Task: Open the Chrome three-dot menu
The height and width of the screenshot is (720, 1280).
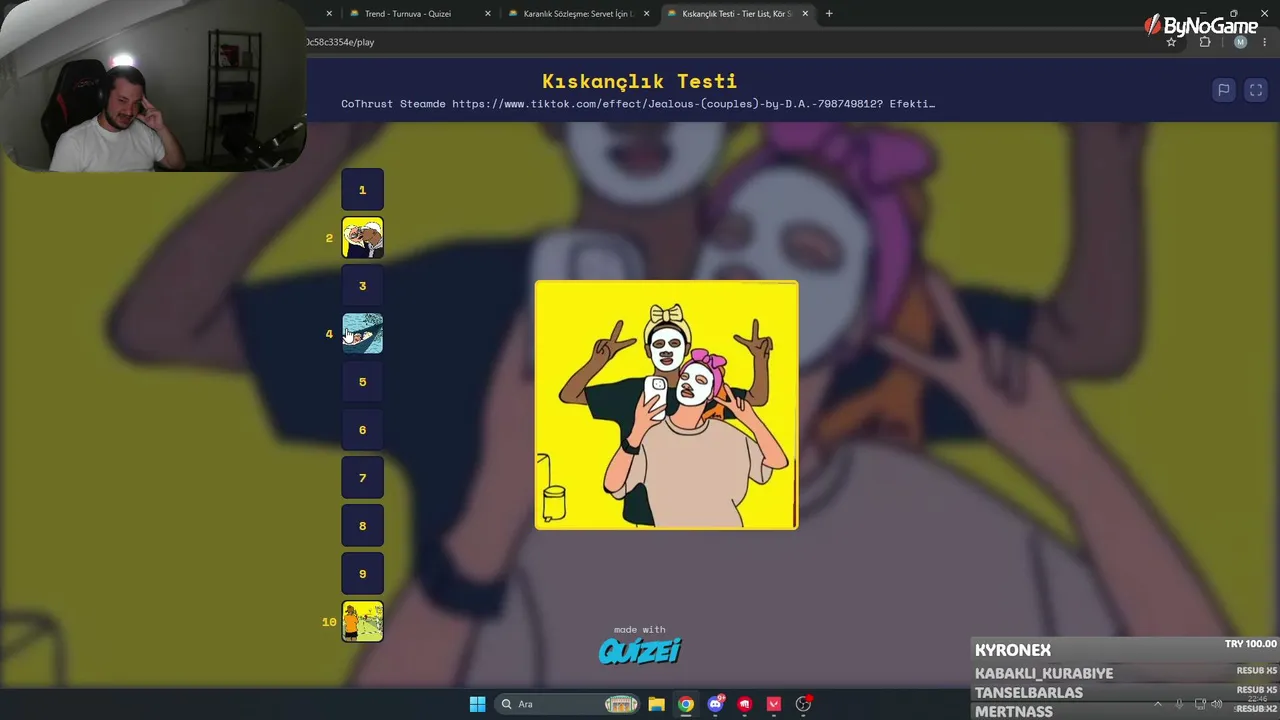Action: [x=1265, y=42]
